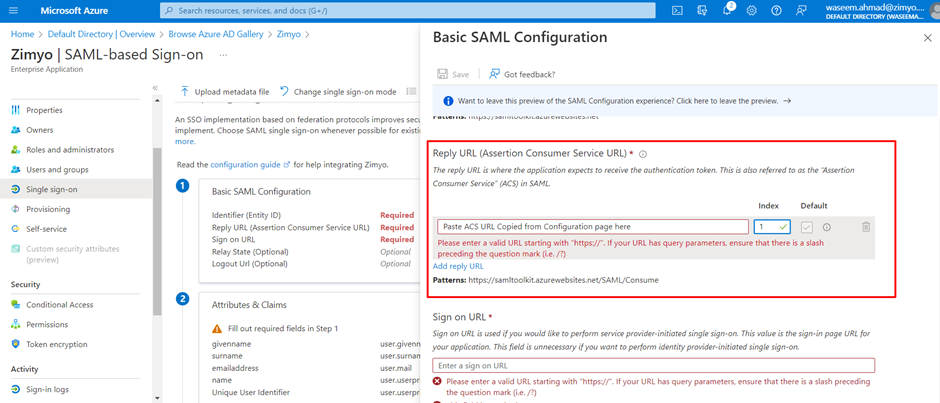Image resolution: width=940 pixels, height=403 pixels.
Task: Open Self-service in the sidebar
Action: (46, 229)
